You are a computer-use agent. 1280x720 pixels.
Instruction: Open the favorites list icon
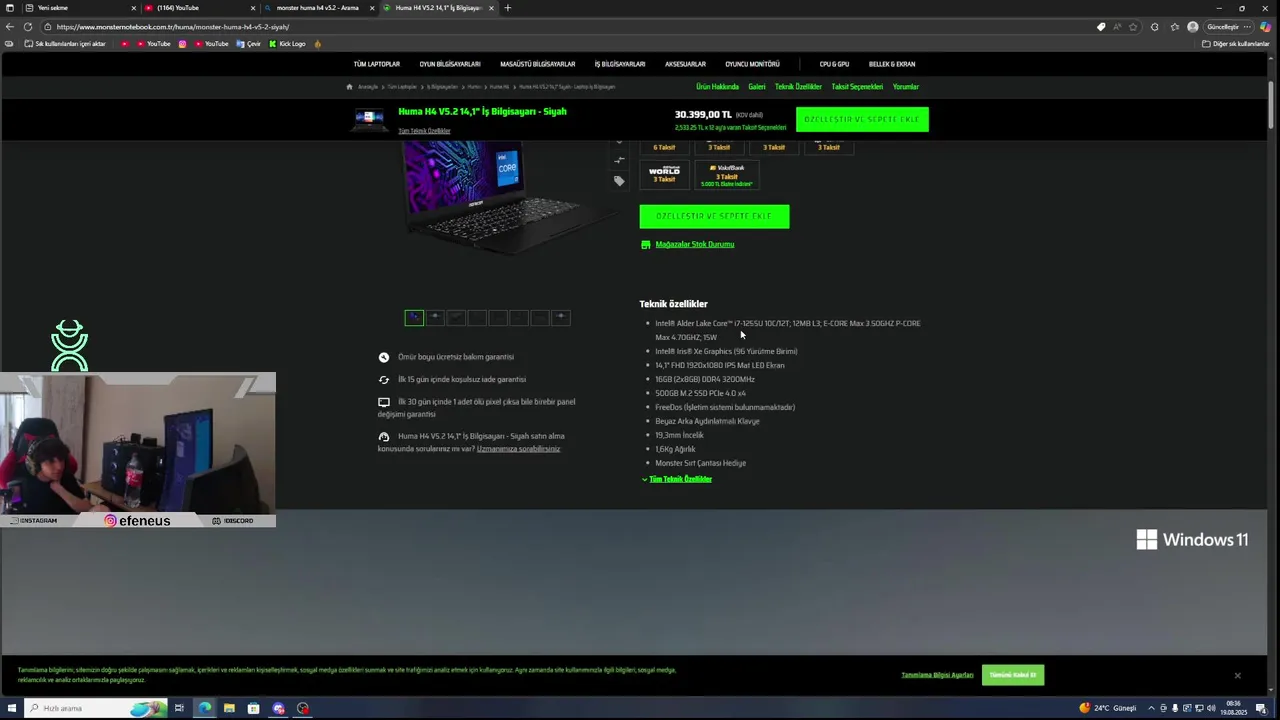coord(1175,27)
